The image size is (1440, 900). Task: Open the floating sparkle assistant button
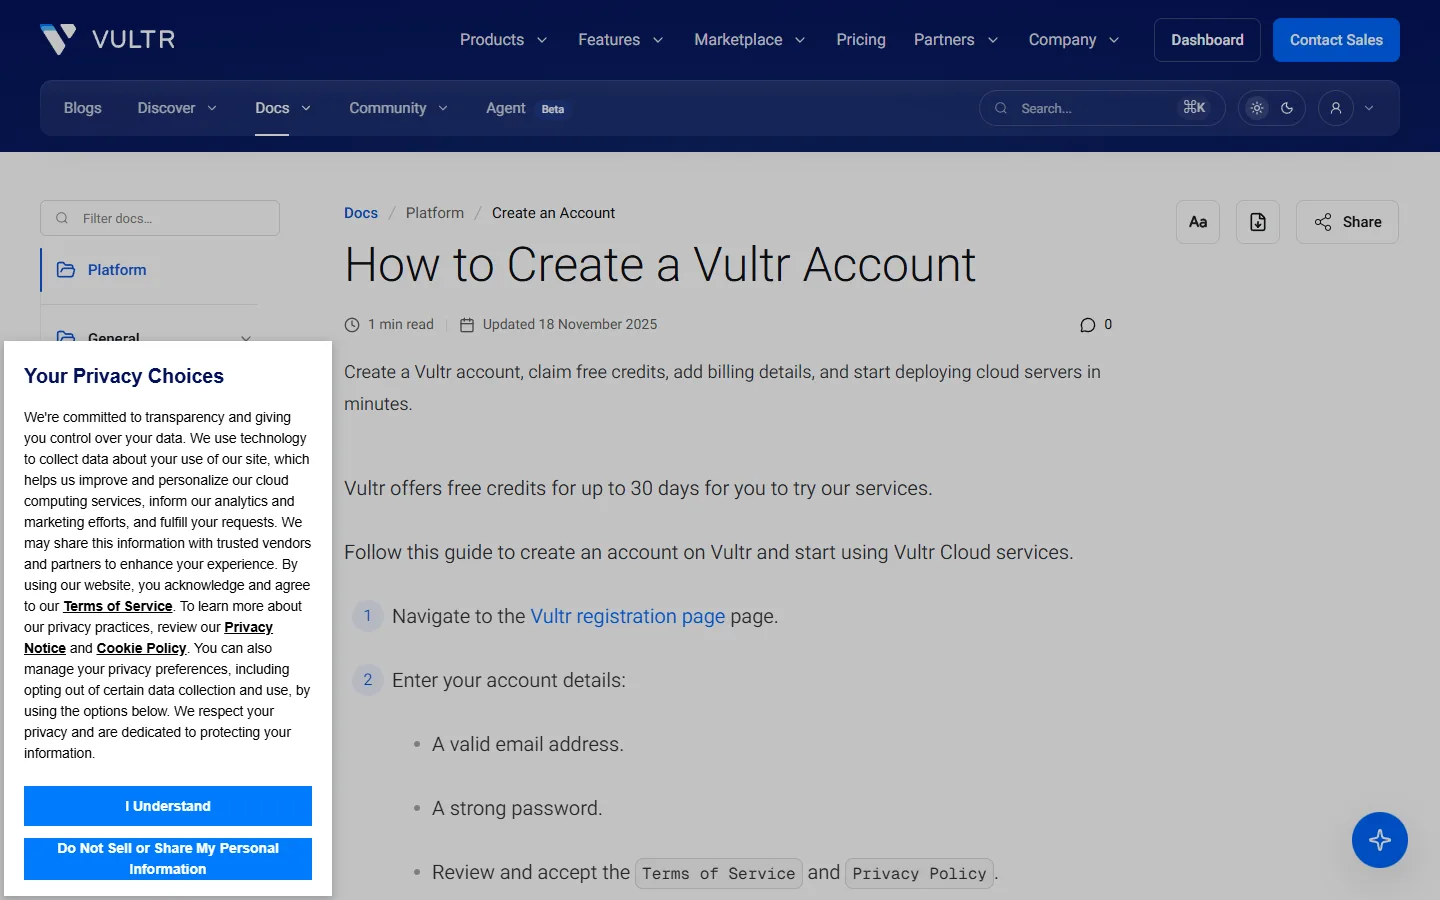pyautogui.click(x=1380, y=840)
